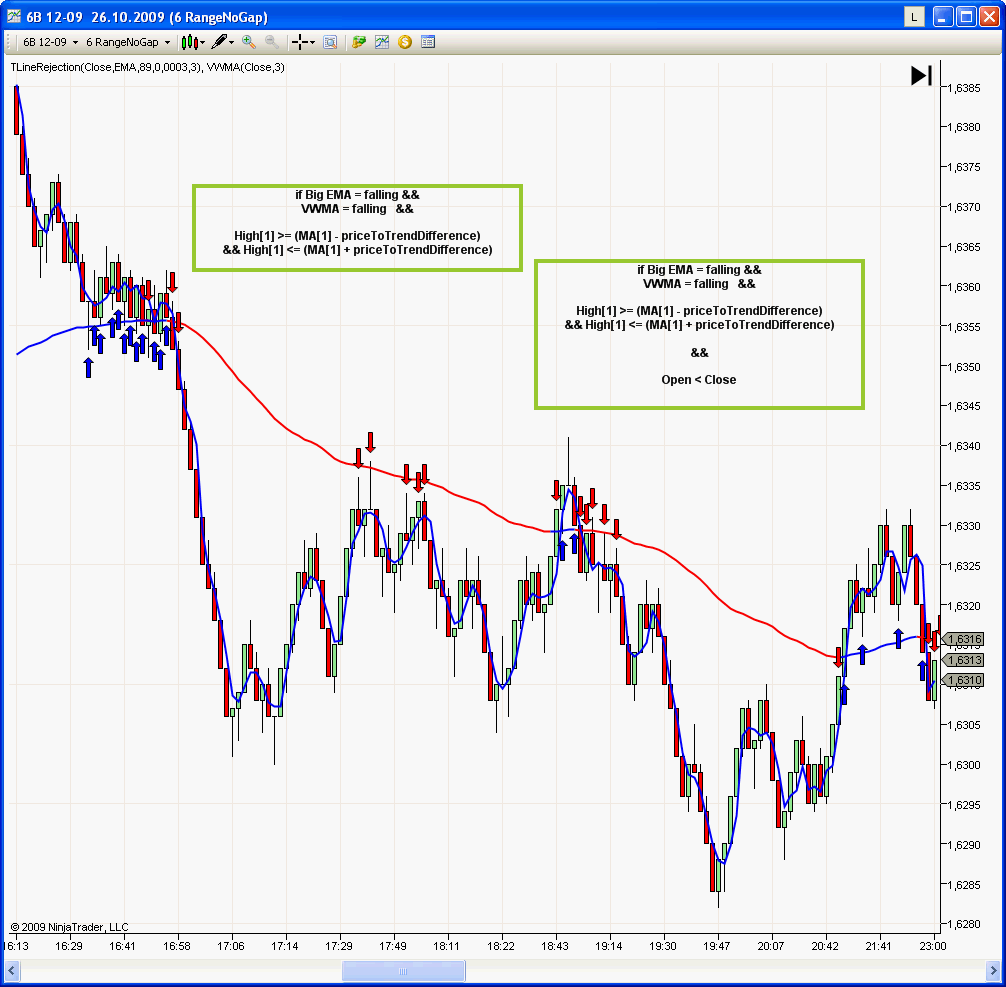
Task: Select the pen drawing tools icon
Action: [219, 42]
